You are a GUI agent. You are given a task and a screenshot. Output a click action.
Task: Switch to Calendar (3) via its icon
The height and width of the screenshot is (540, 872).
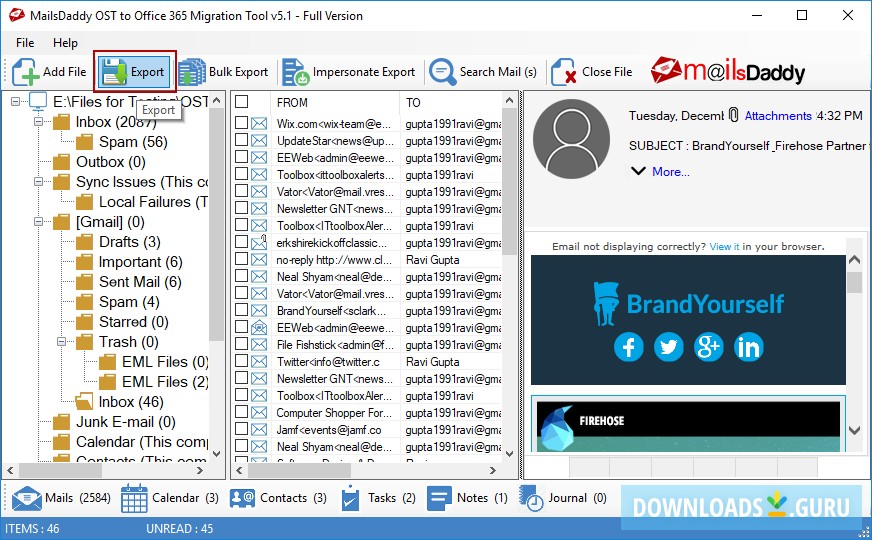point(134,498)
